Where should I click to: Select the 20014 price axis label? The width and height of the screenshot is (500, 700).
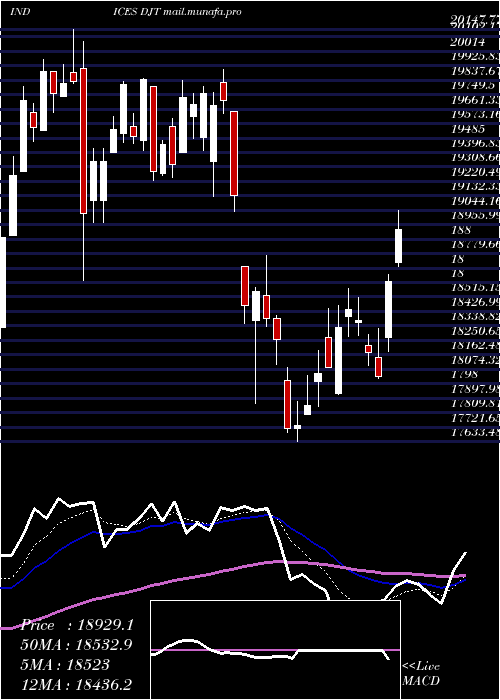point(468,42)
